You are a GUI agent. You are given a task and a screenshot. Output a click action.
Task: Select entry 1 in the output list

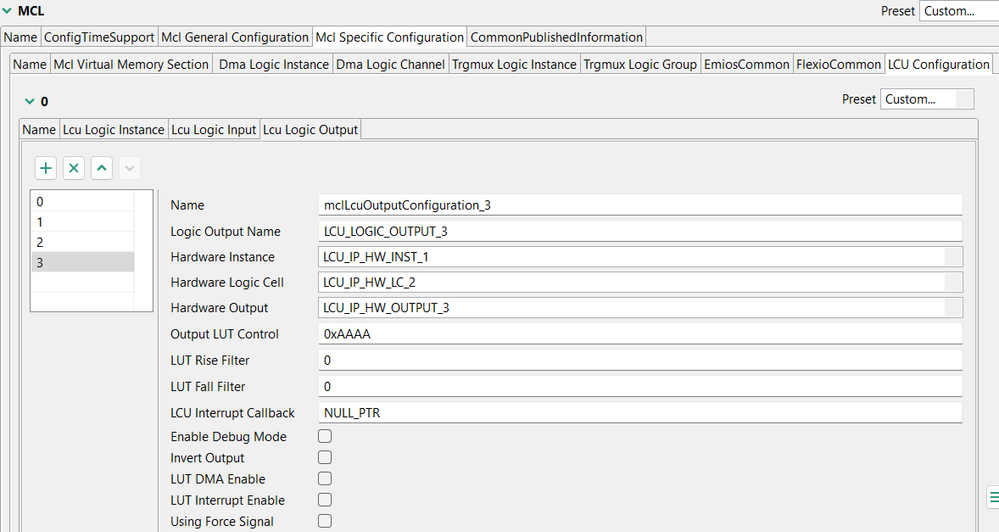(82, 222)
